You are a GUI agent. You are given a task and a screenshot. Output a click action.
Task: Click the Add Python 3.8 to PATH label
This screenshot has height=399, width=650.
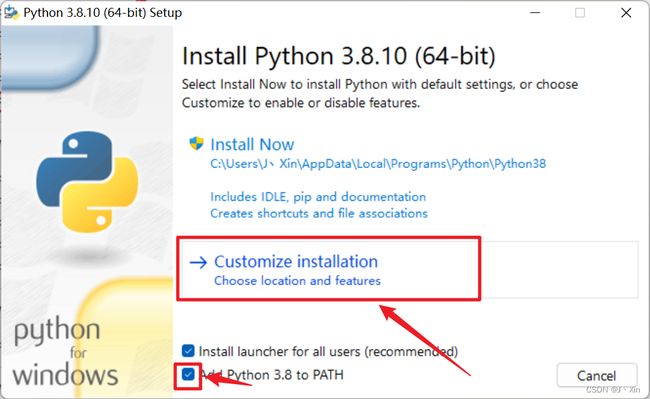272,375
